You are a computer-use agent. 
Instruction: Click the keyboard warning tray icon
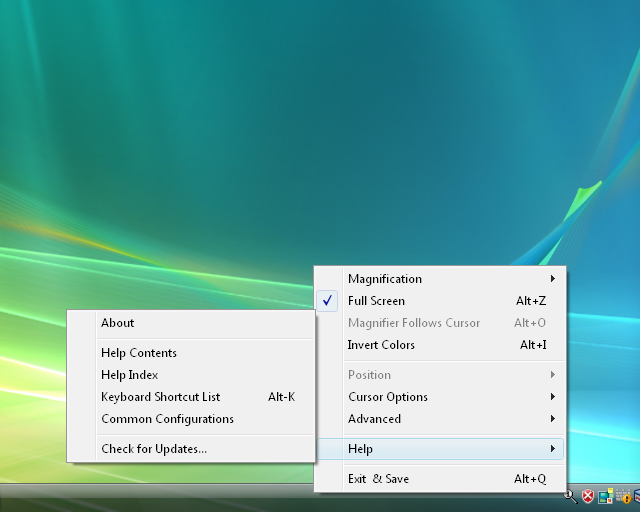tap(624, 496)
